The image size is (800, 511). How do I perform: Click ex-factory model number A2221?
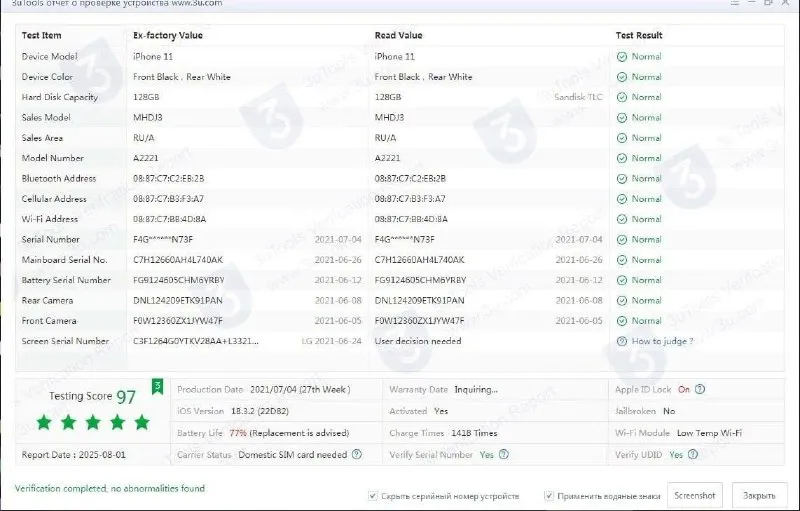click(146, 158)
